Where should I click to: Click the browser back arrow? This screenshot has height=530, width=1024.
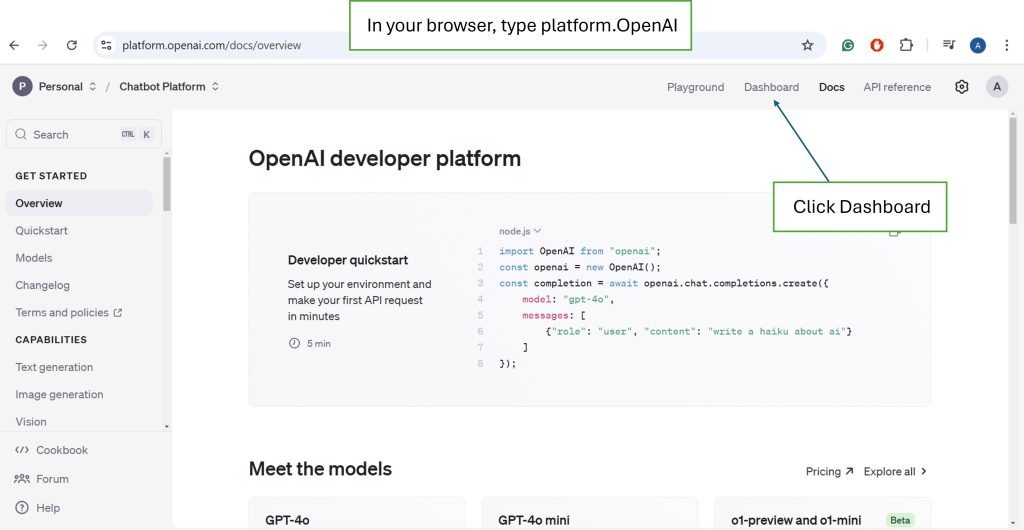point(14,45)
